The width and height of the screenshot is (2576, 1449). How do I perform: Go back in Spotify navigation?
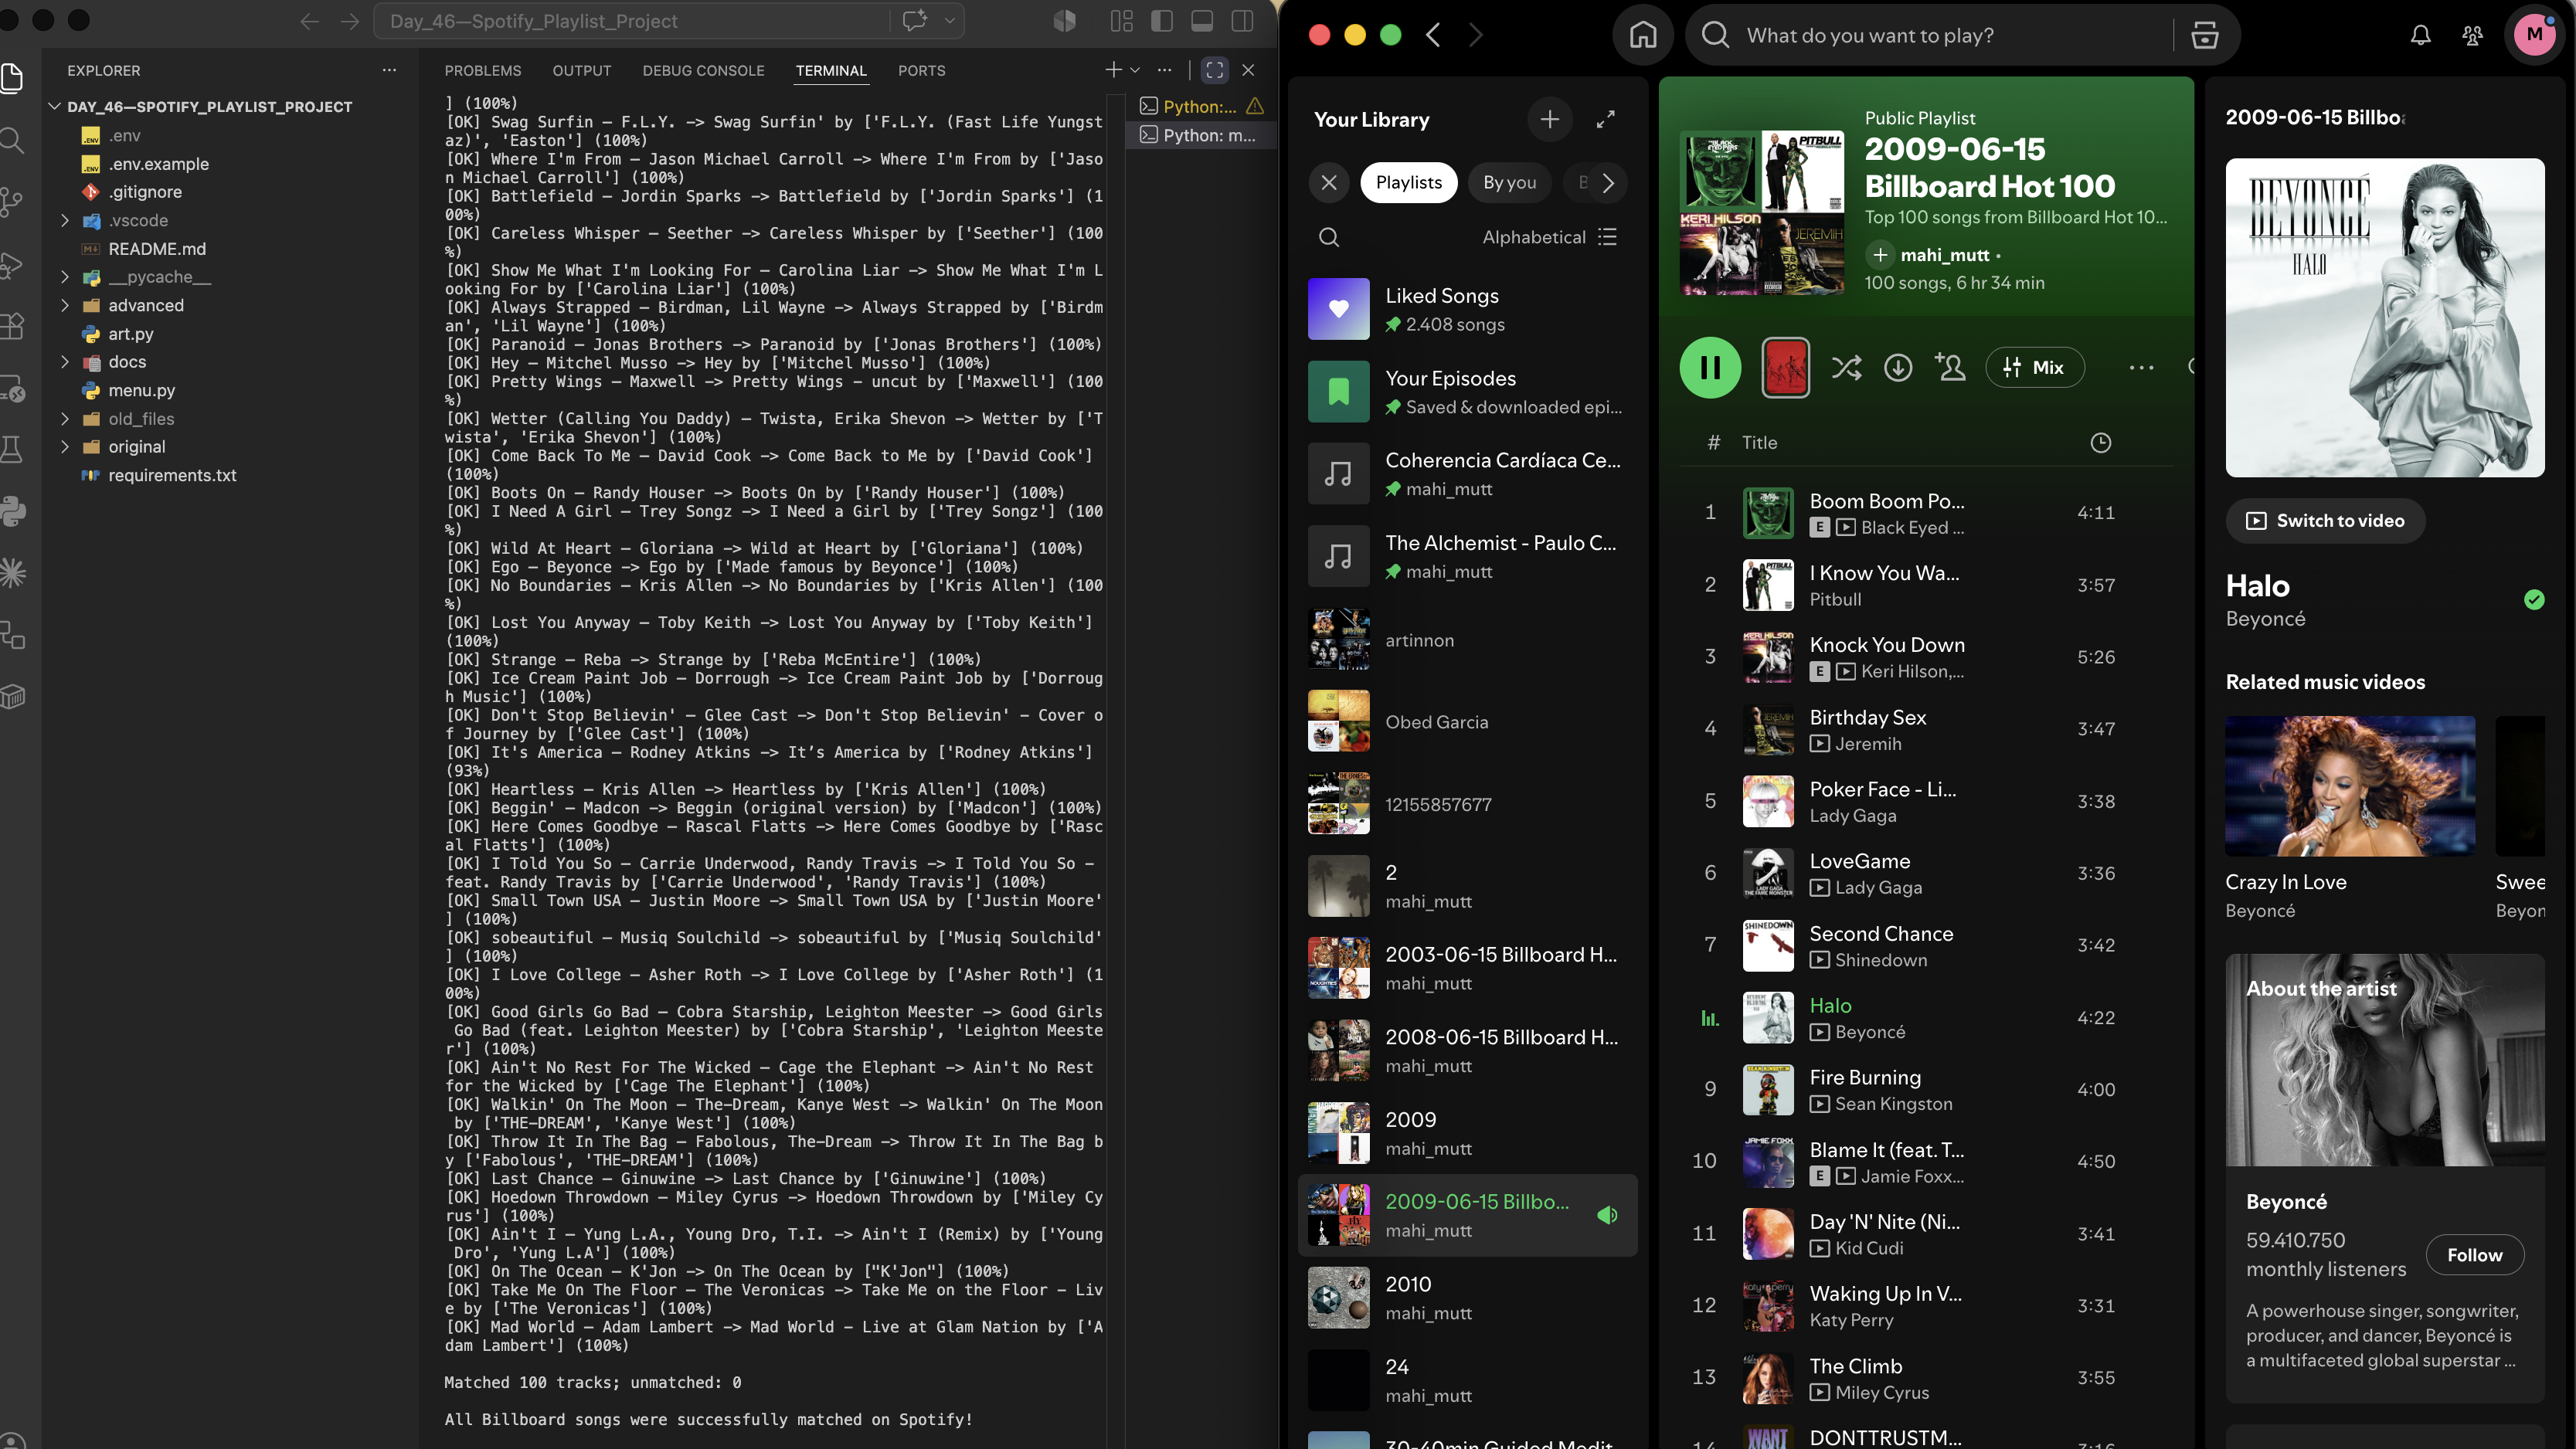coord(1433,35)
